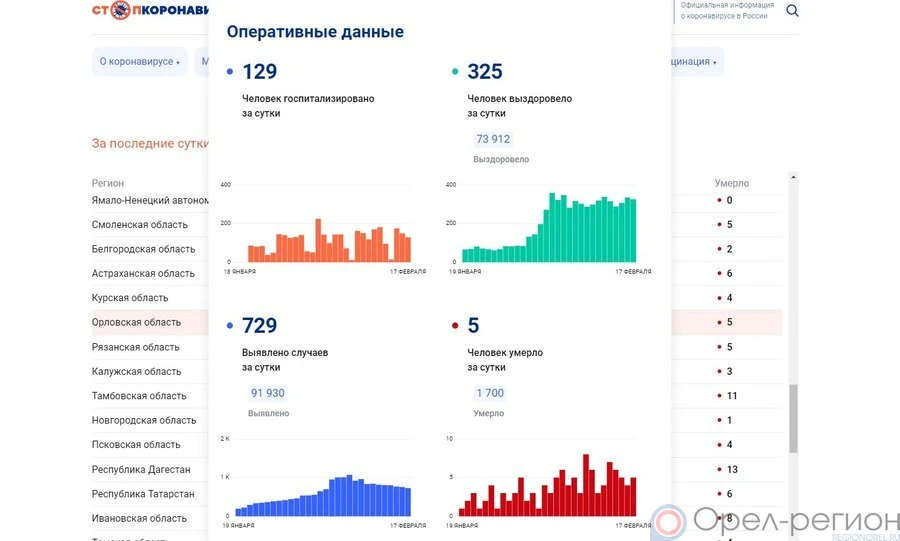Open the «О коронавирусе» dropdown menu
This screenshot has height=541, width=900.
tap(139, 62)
